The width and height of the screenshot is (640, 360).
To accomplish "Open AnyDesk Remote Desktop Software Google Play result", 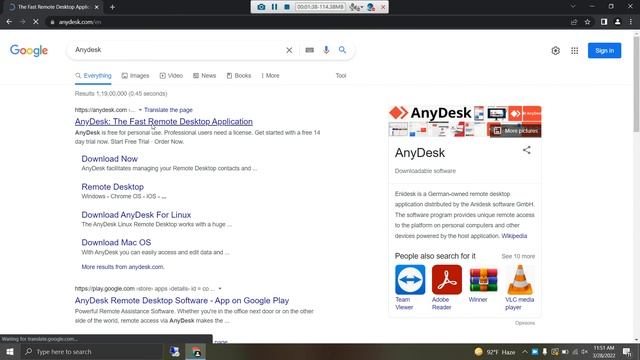I will pos(182,300).
